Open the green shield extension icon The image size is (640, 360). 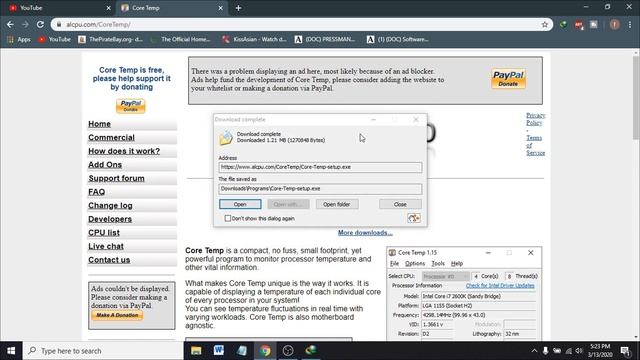coord(563,24)
